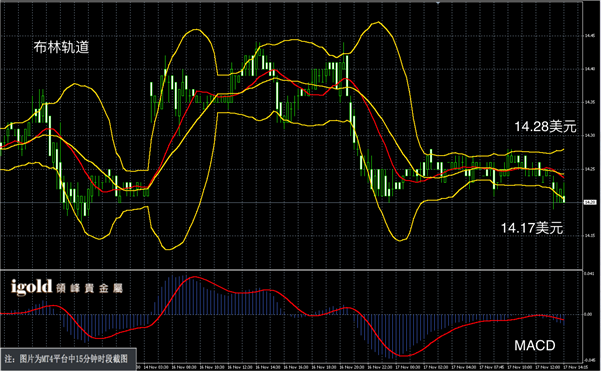Click the 14.40 level on the price axis
Screen dimensions: 601x371
click(x=590, y=69)
